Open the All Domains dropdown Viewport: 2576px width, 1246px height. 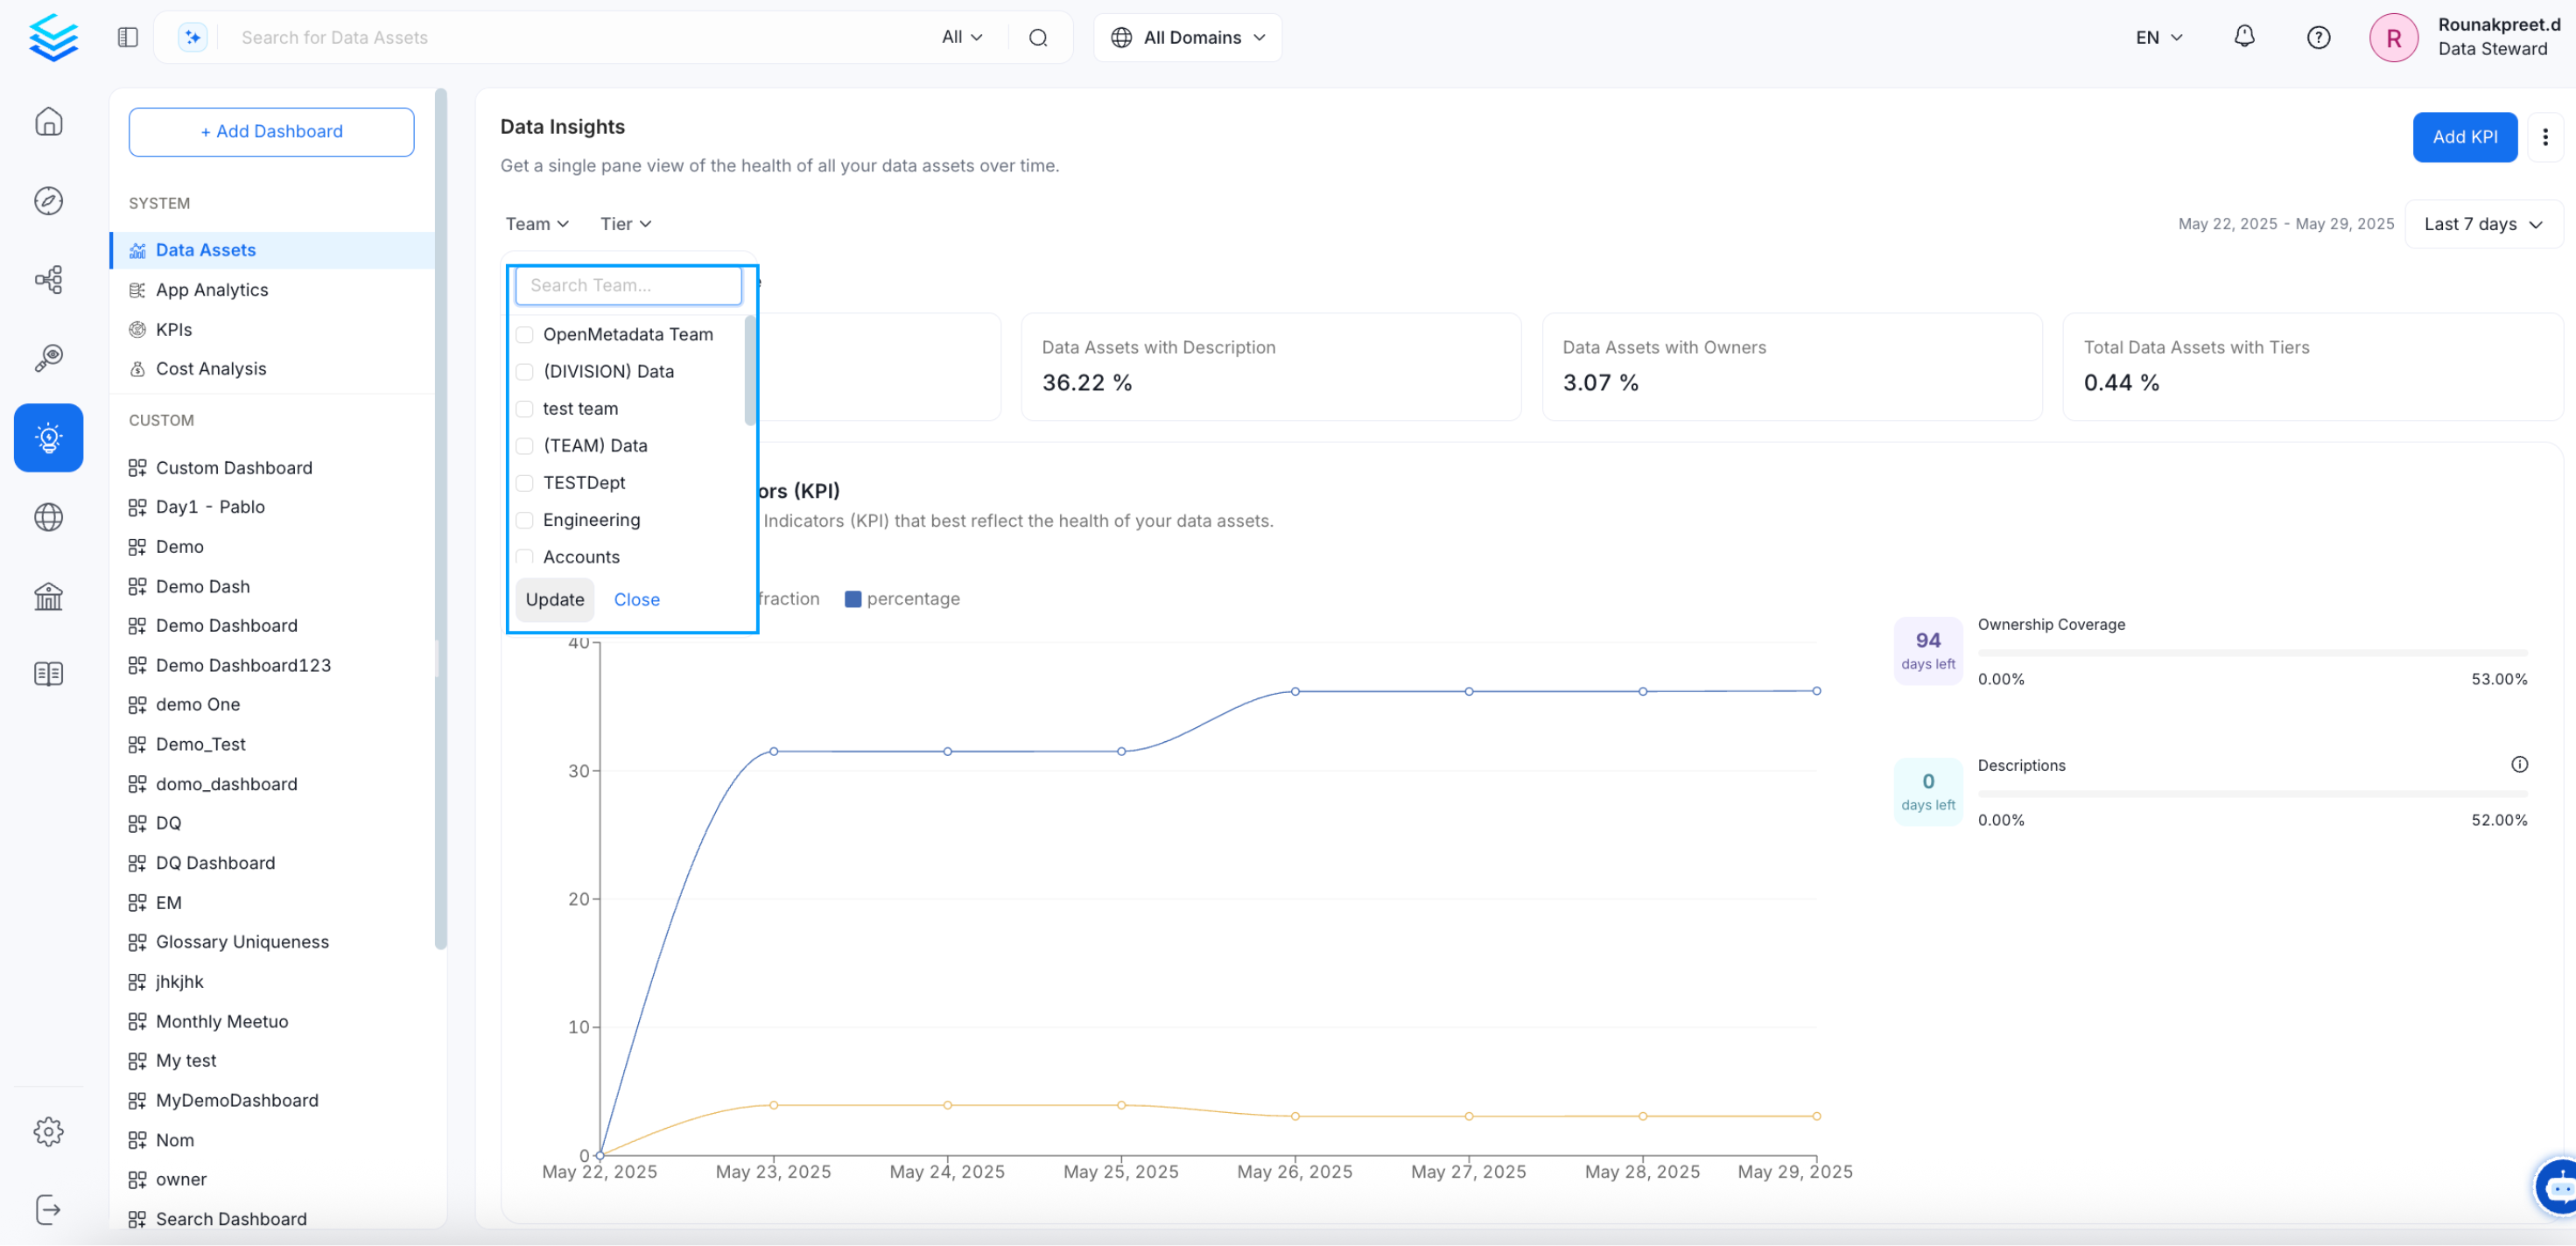coord(1187,37)
